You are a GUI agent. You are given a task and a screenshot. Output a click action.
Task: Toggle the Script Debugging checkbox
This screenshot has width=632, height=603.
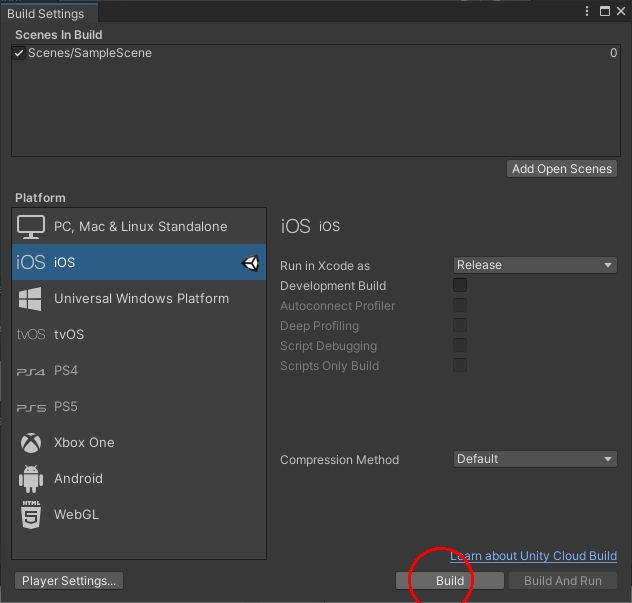click(x=460, y=345)
